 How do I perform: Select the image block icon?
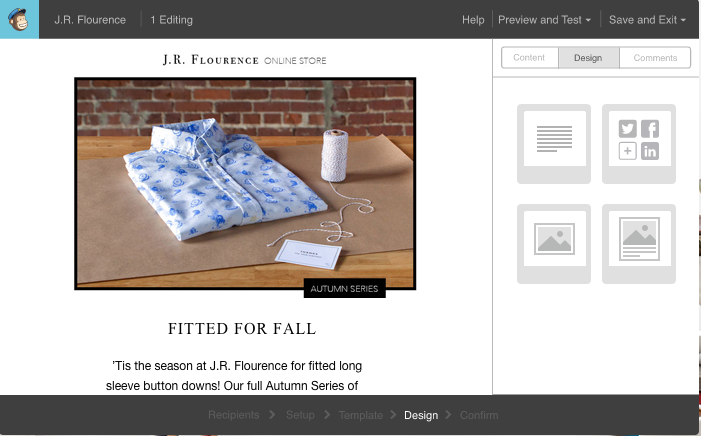pyautogui.click(x=554, y=244)
